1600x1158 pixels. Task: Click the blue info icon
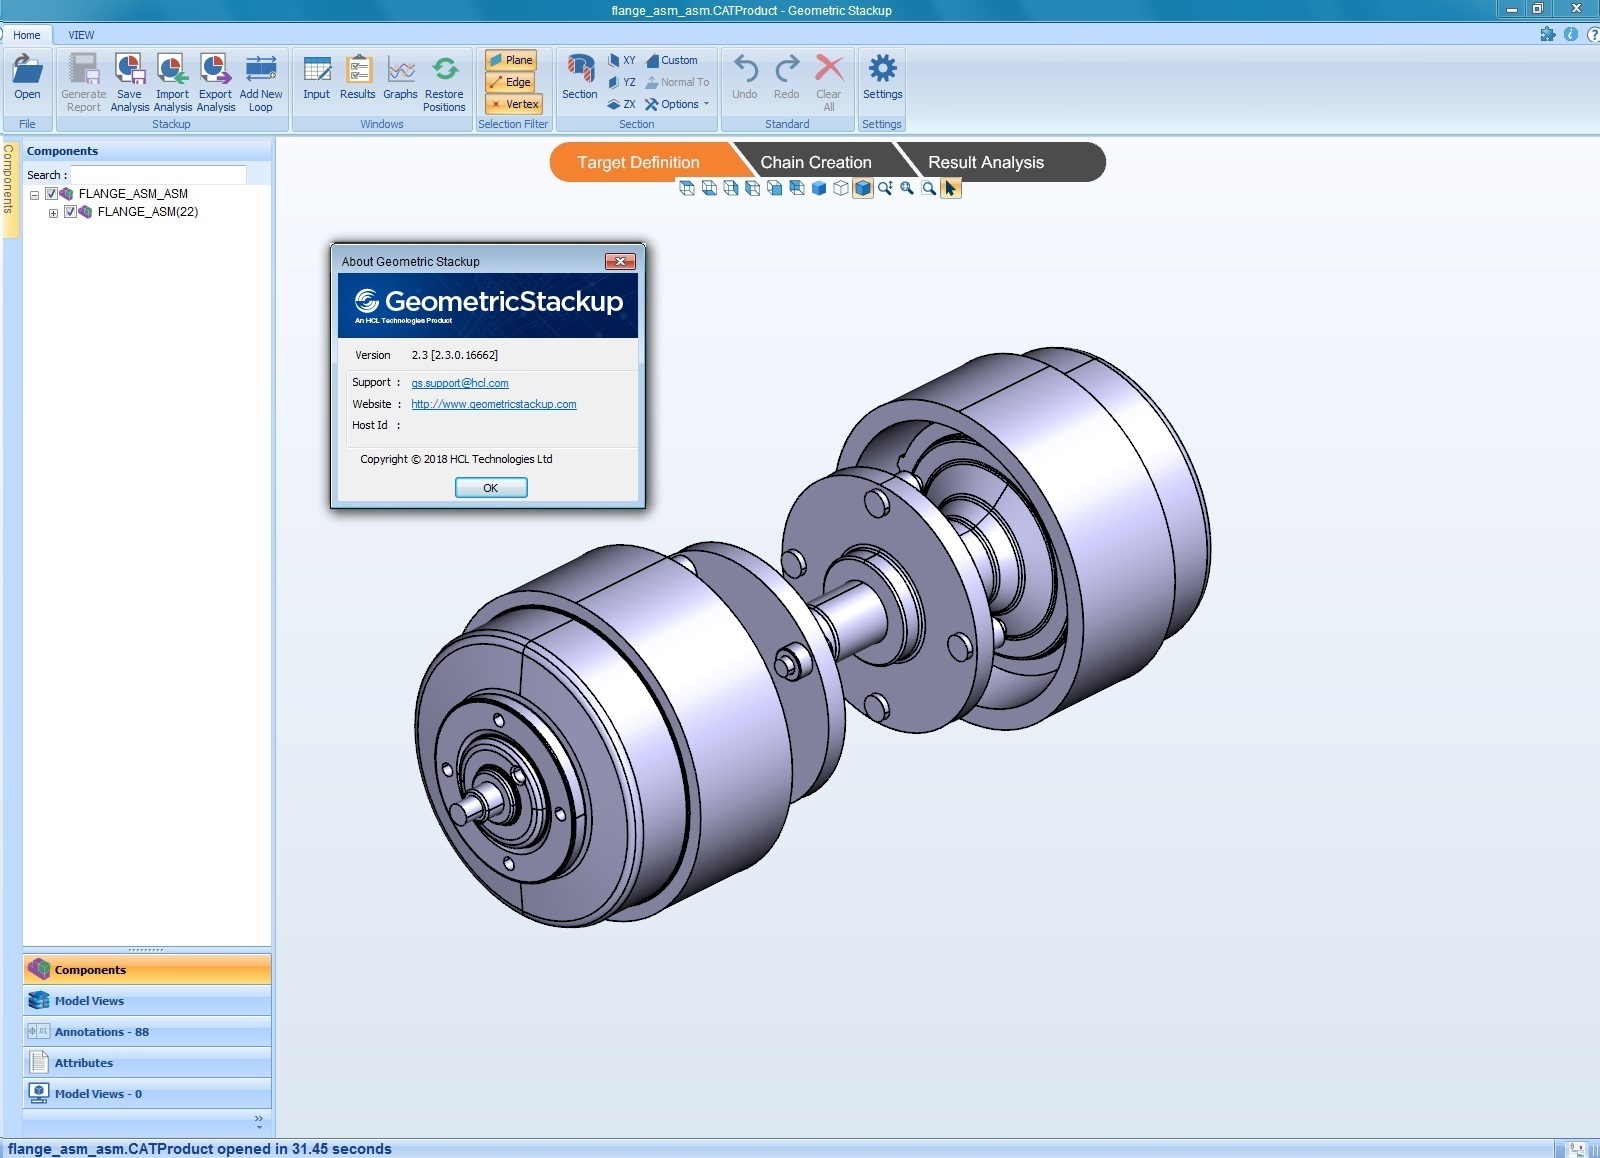point(1571,34)
